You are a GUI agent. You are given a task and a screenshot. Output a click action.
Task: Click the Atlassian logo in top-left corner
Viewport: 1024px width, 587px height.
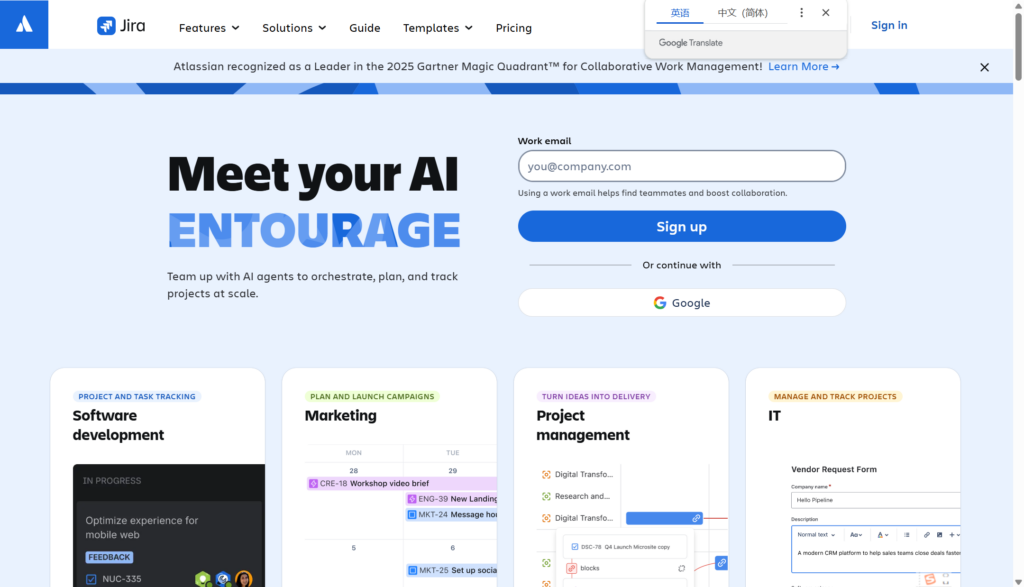click(24, 24)
